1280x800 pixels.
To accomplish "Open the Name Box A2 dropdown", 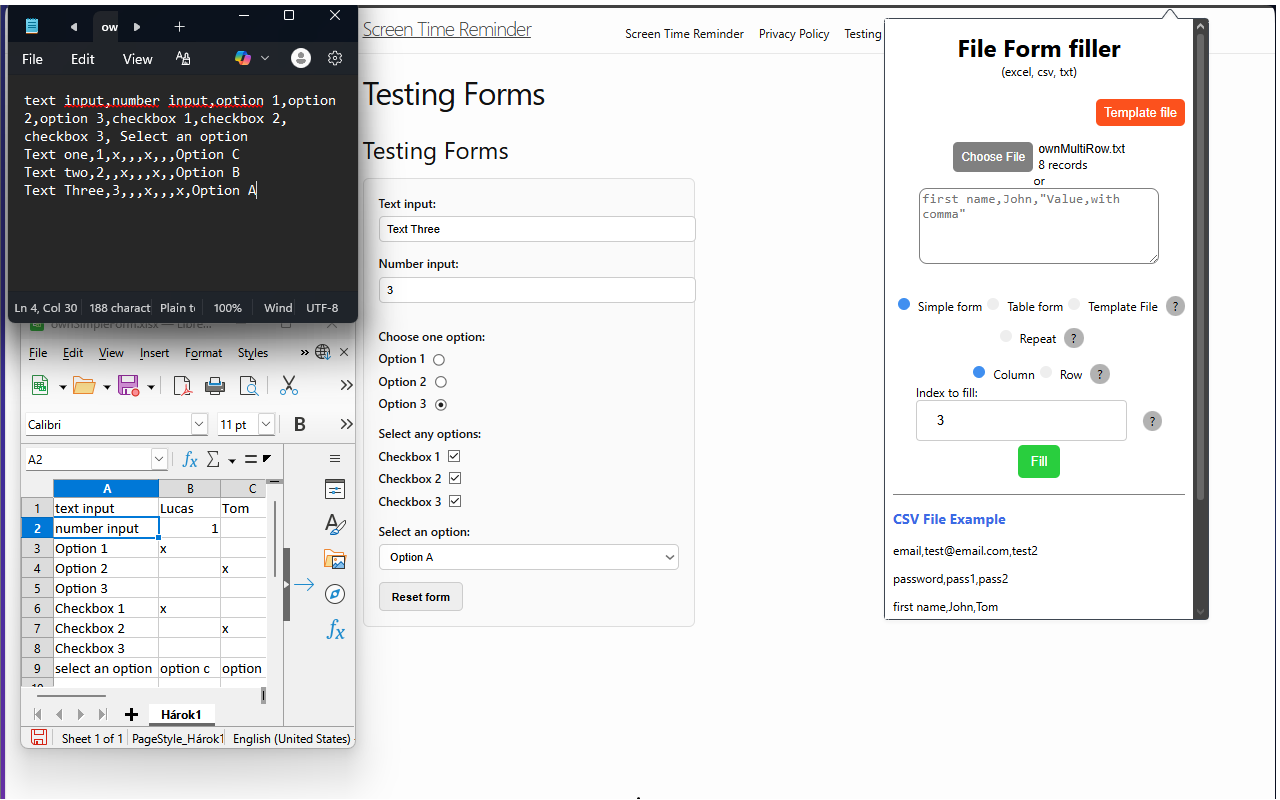I will pos(159,459).
